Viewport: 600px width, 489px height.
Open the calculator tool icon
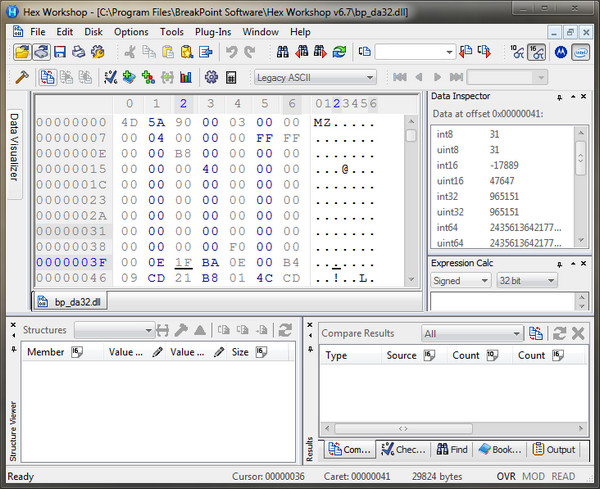coord(231,77)
